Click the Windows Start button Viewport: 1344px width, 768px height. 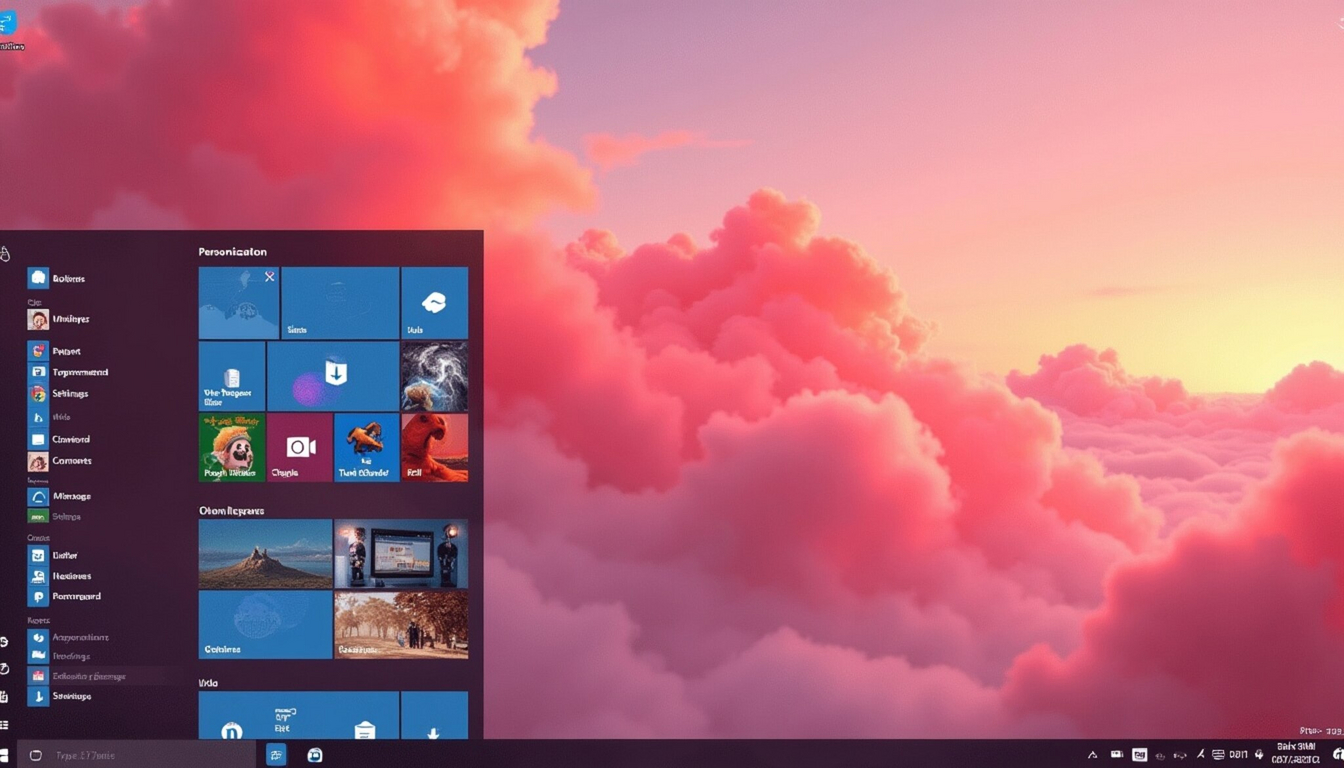point(4,756)
